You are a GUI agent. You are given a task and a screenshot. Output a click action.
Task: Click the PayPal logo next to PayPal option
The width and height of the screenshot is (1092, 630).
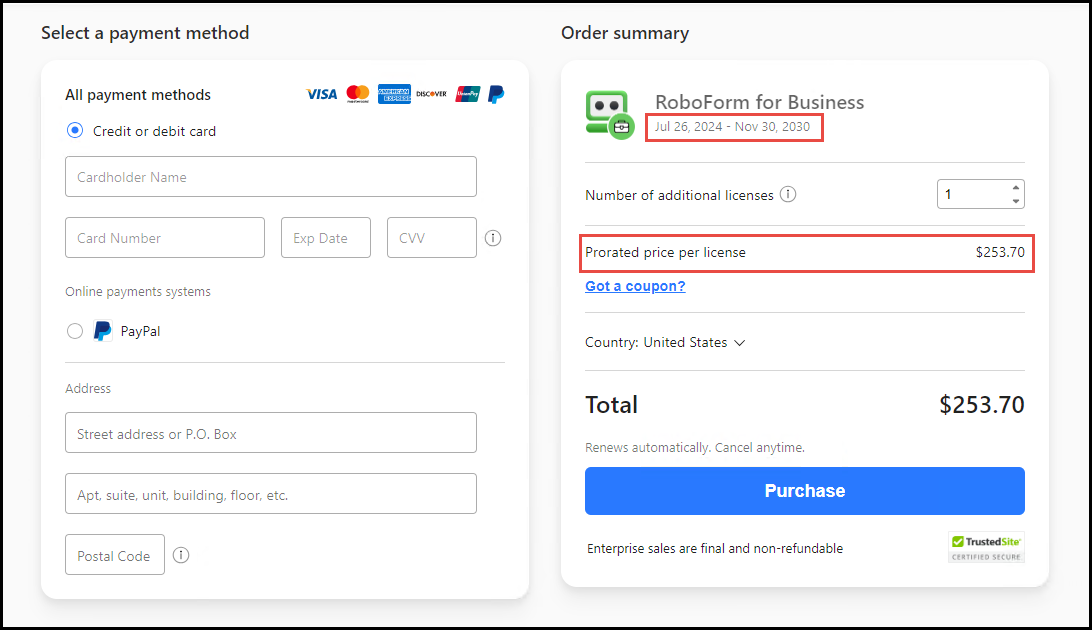pyautogui.click(x=101, y=331)
